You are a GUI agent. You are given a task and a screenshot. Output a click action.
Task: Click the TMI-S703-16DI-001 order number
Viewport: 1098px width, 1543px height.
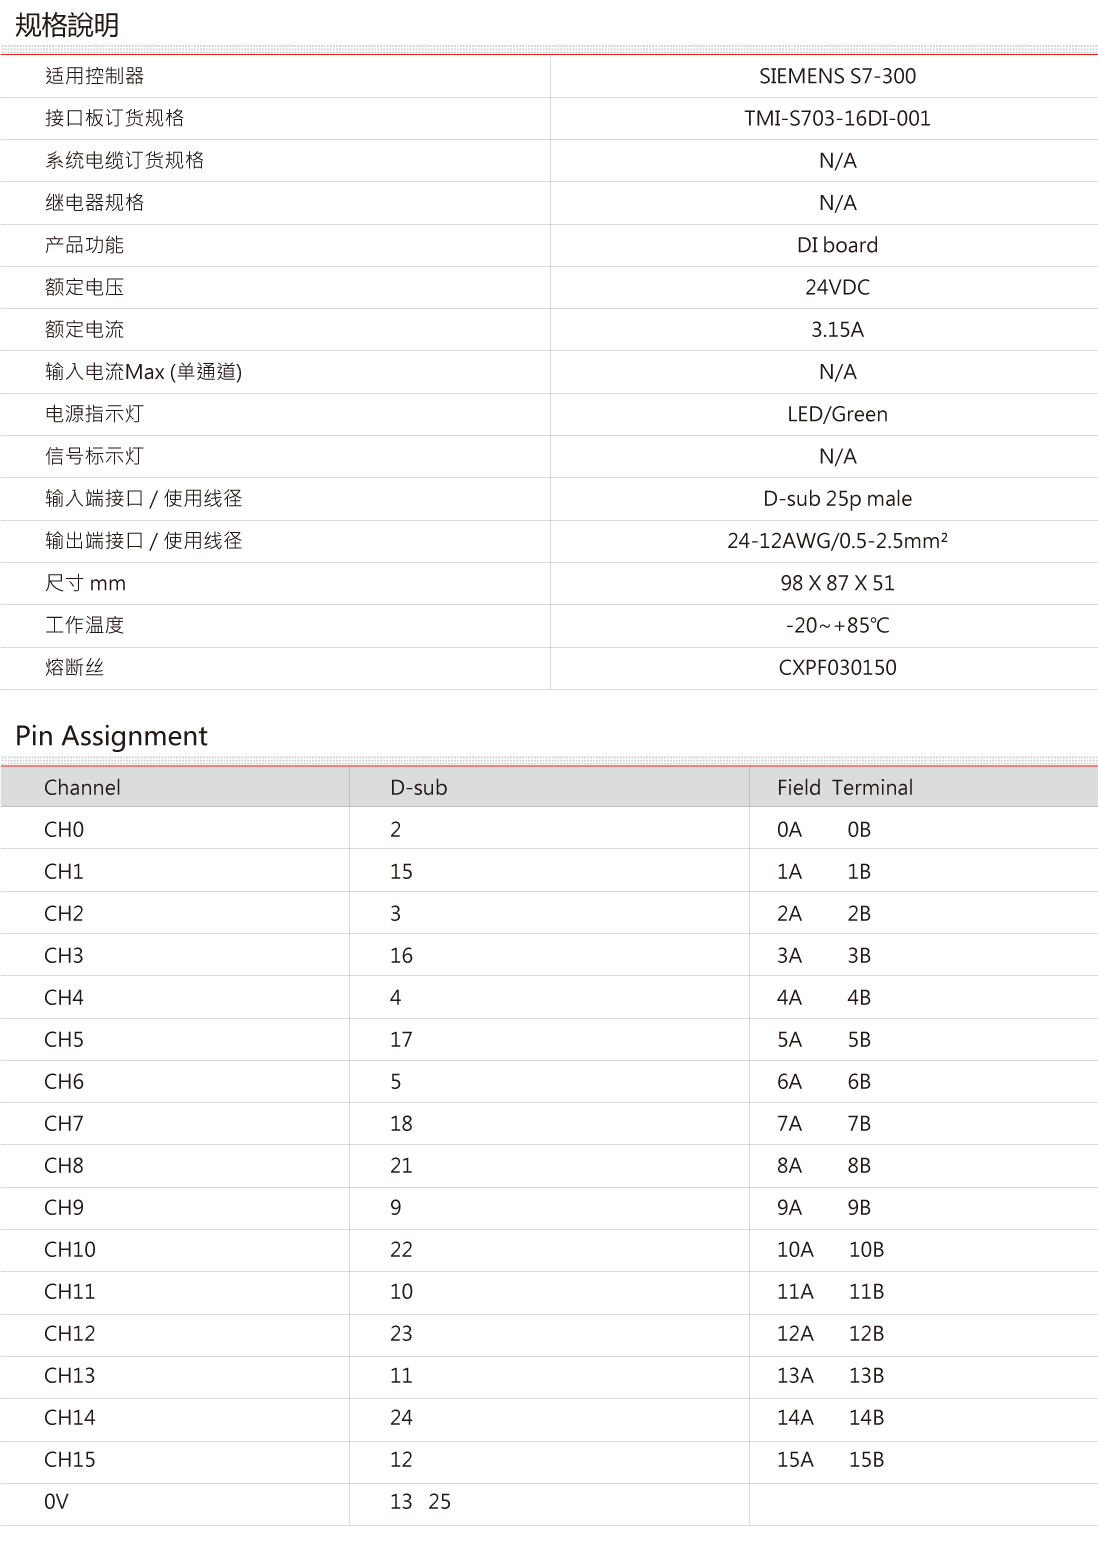837,118
